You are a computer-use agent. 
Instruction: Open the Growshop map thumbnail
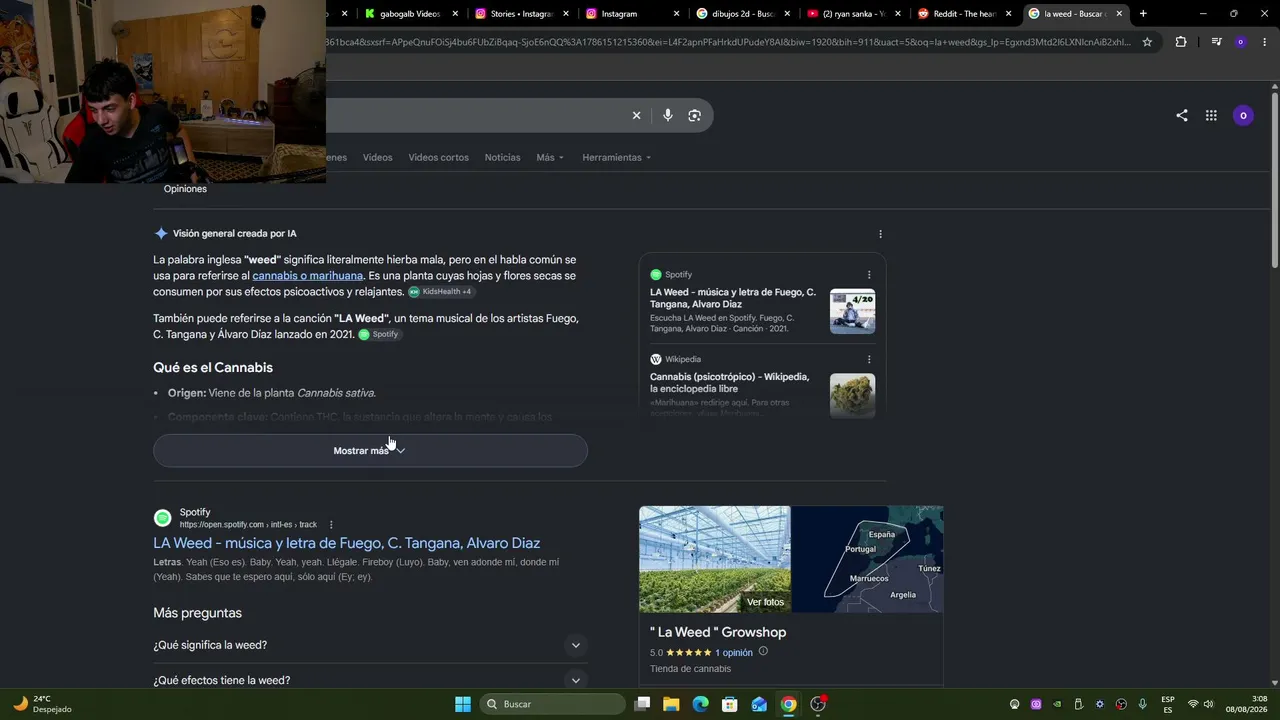(867, 559)
